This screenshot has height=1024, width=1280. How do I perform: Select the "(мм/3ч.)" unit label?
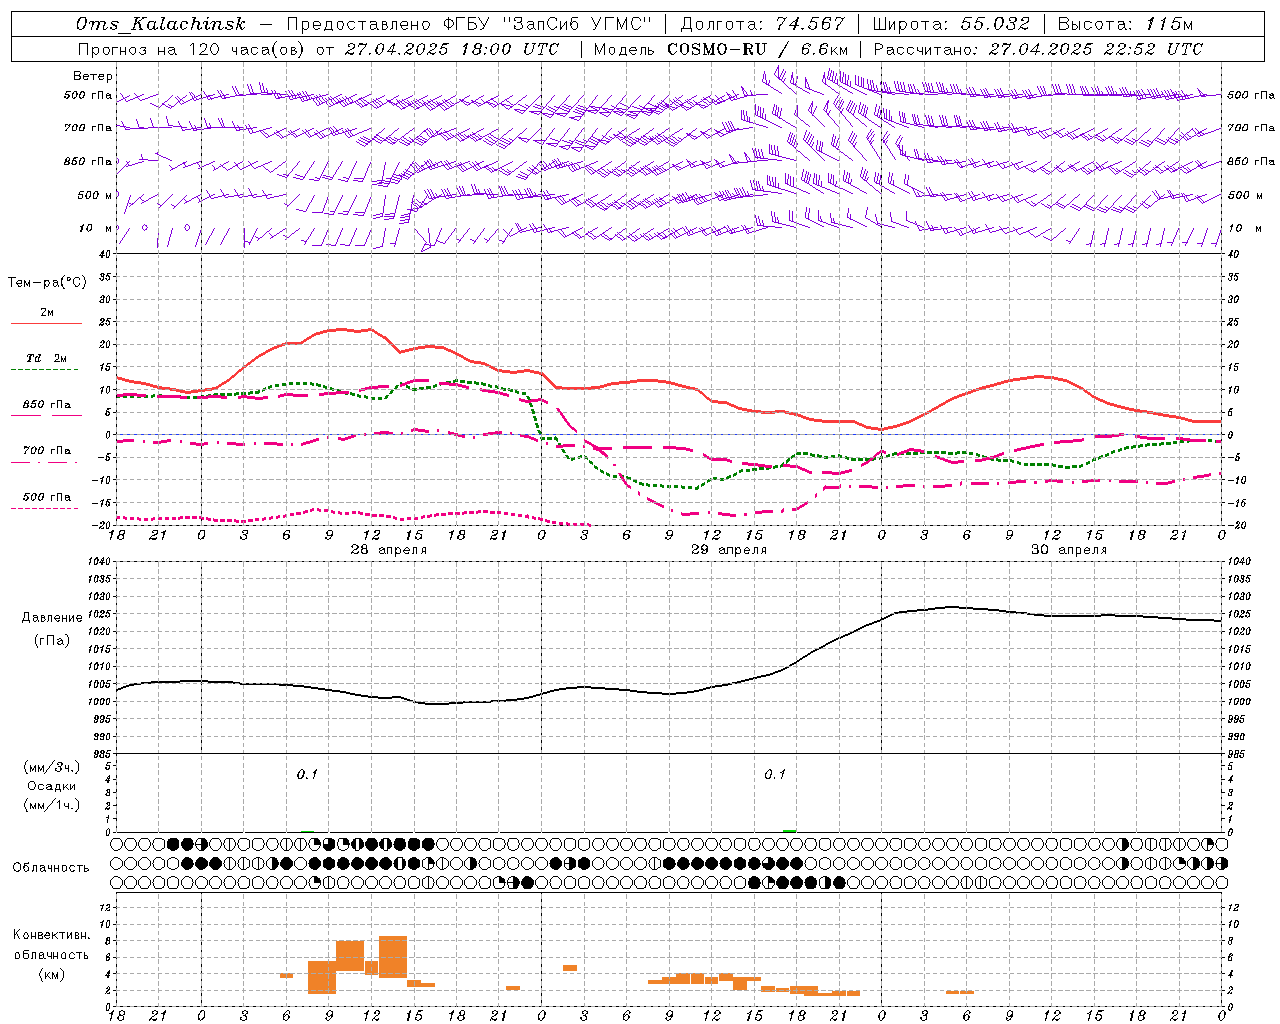[52, 767]
